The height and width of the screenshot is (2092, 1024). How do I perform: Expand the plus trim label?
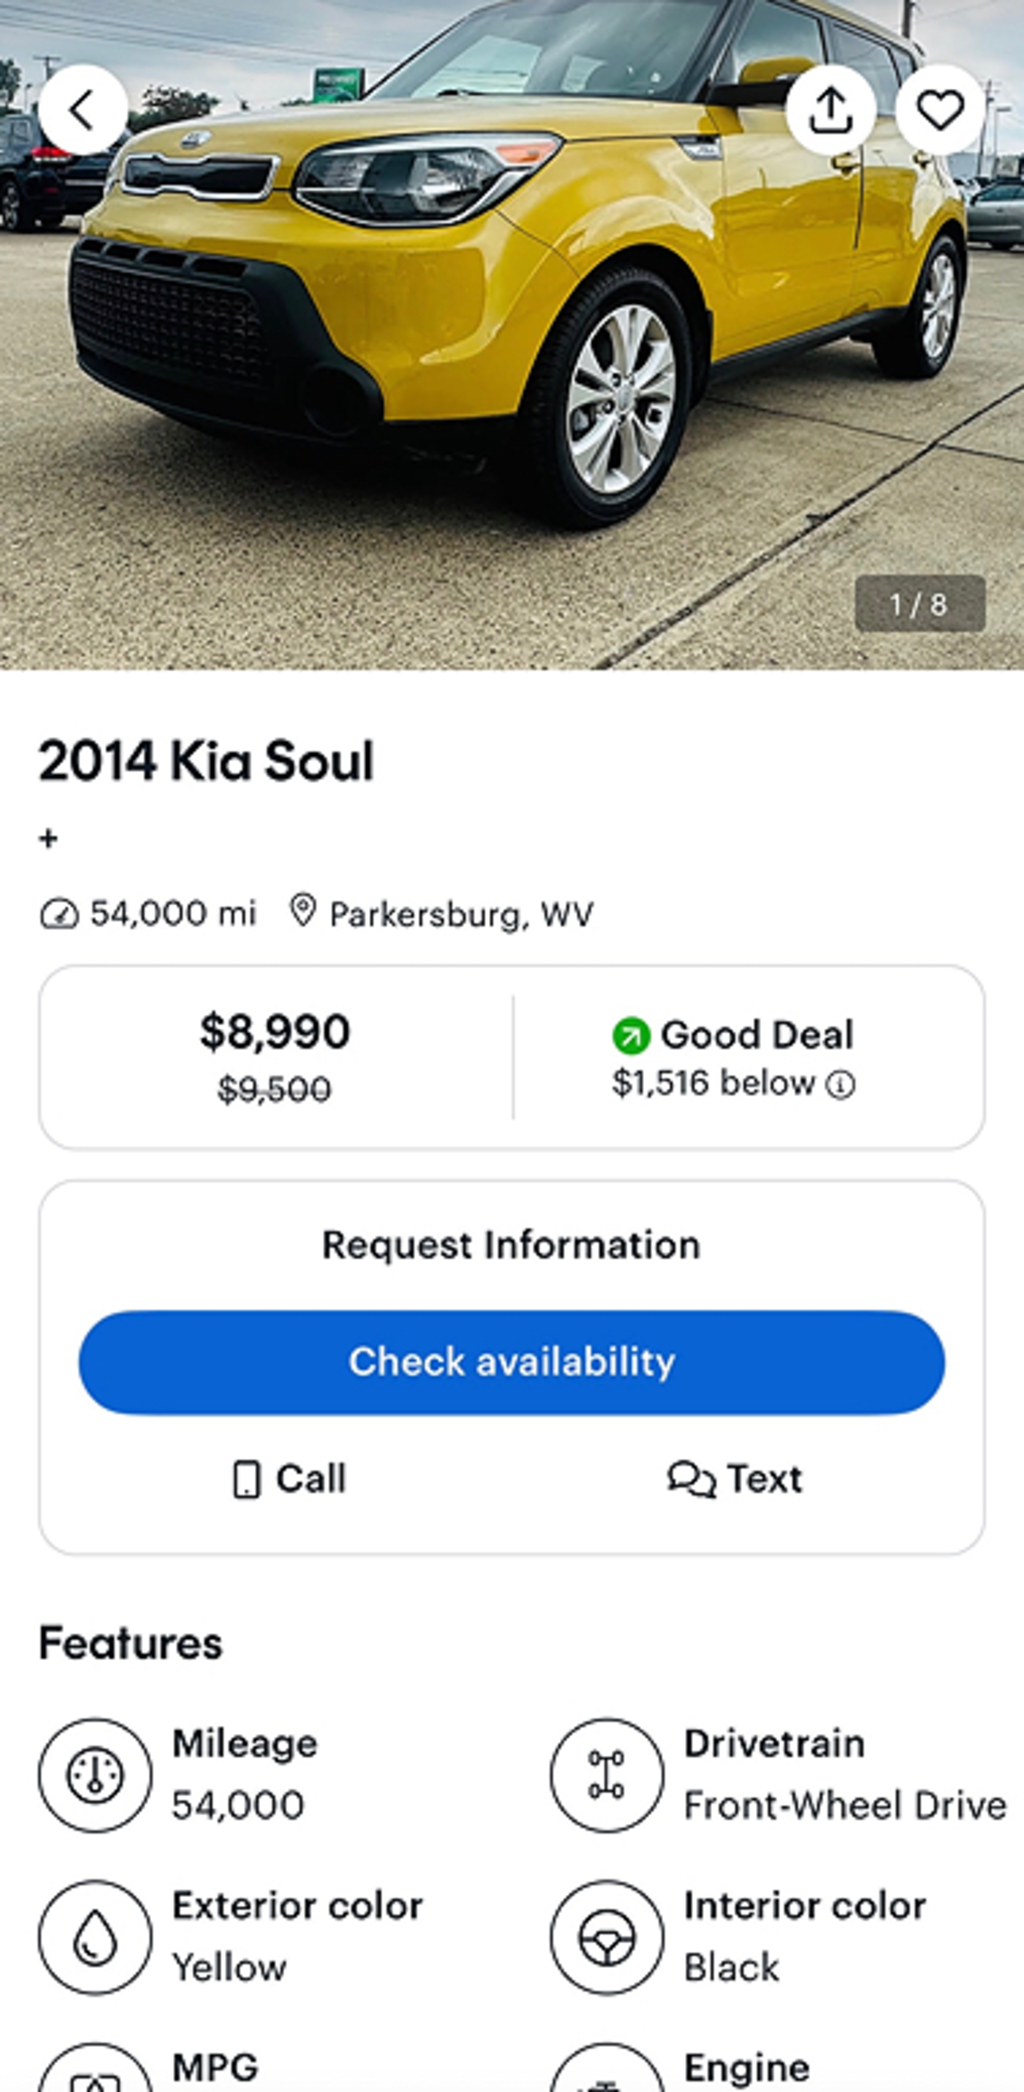click(x=48, y=838)
